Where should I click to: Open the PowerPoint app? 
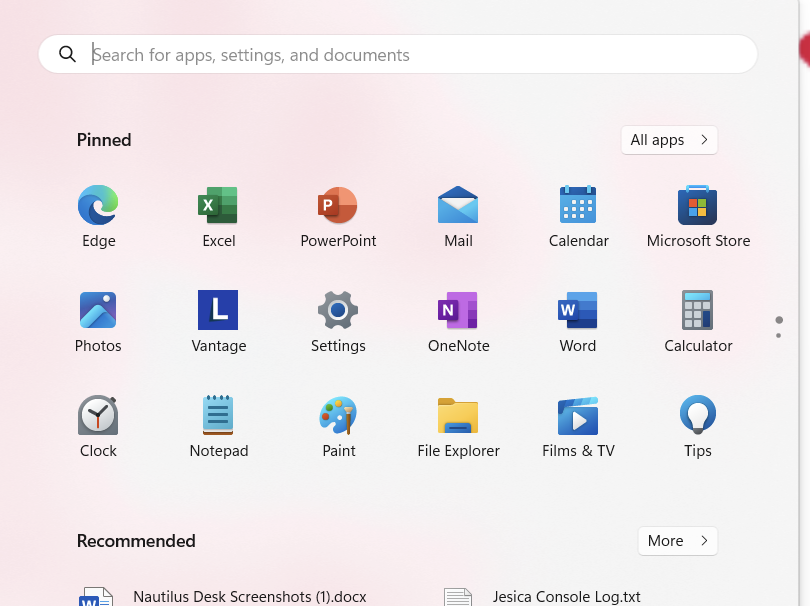click(x=338, y=217)
